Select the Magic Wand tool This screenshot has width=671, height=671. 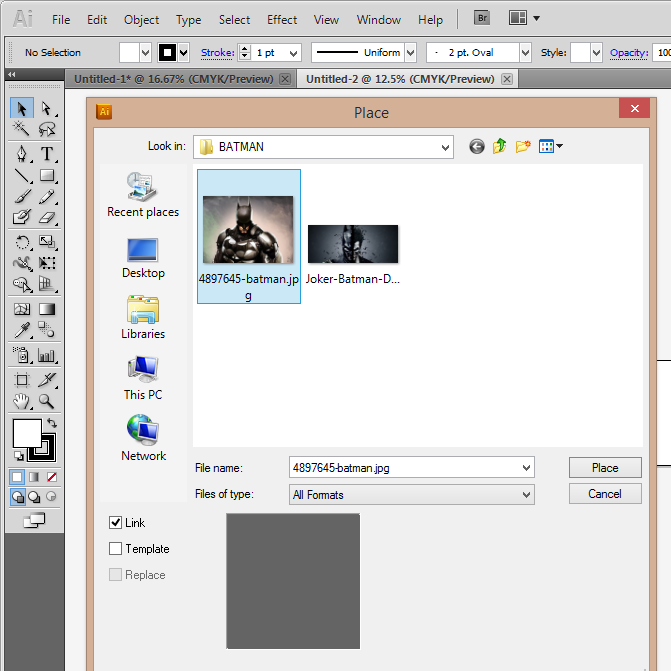[x=22, y=128]
